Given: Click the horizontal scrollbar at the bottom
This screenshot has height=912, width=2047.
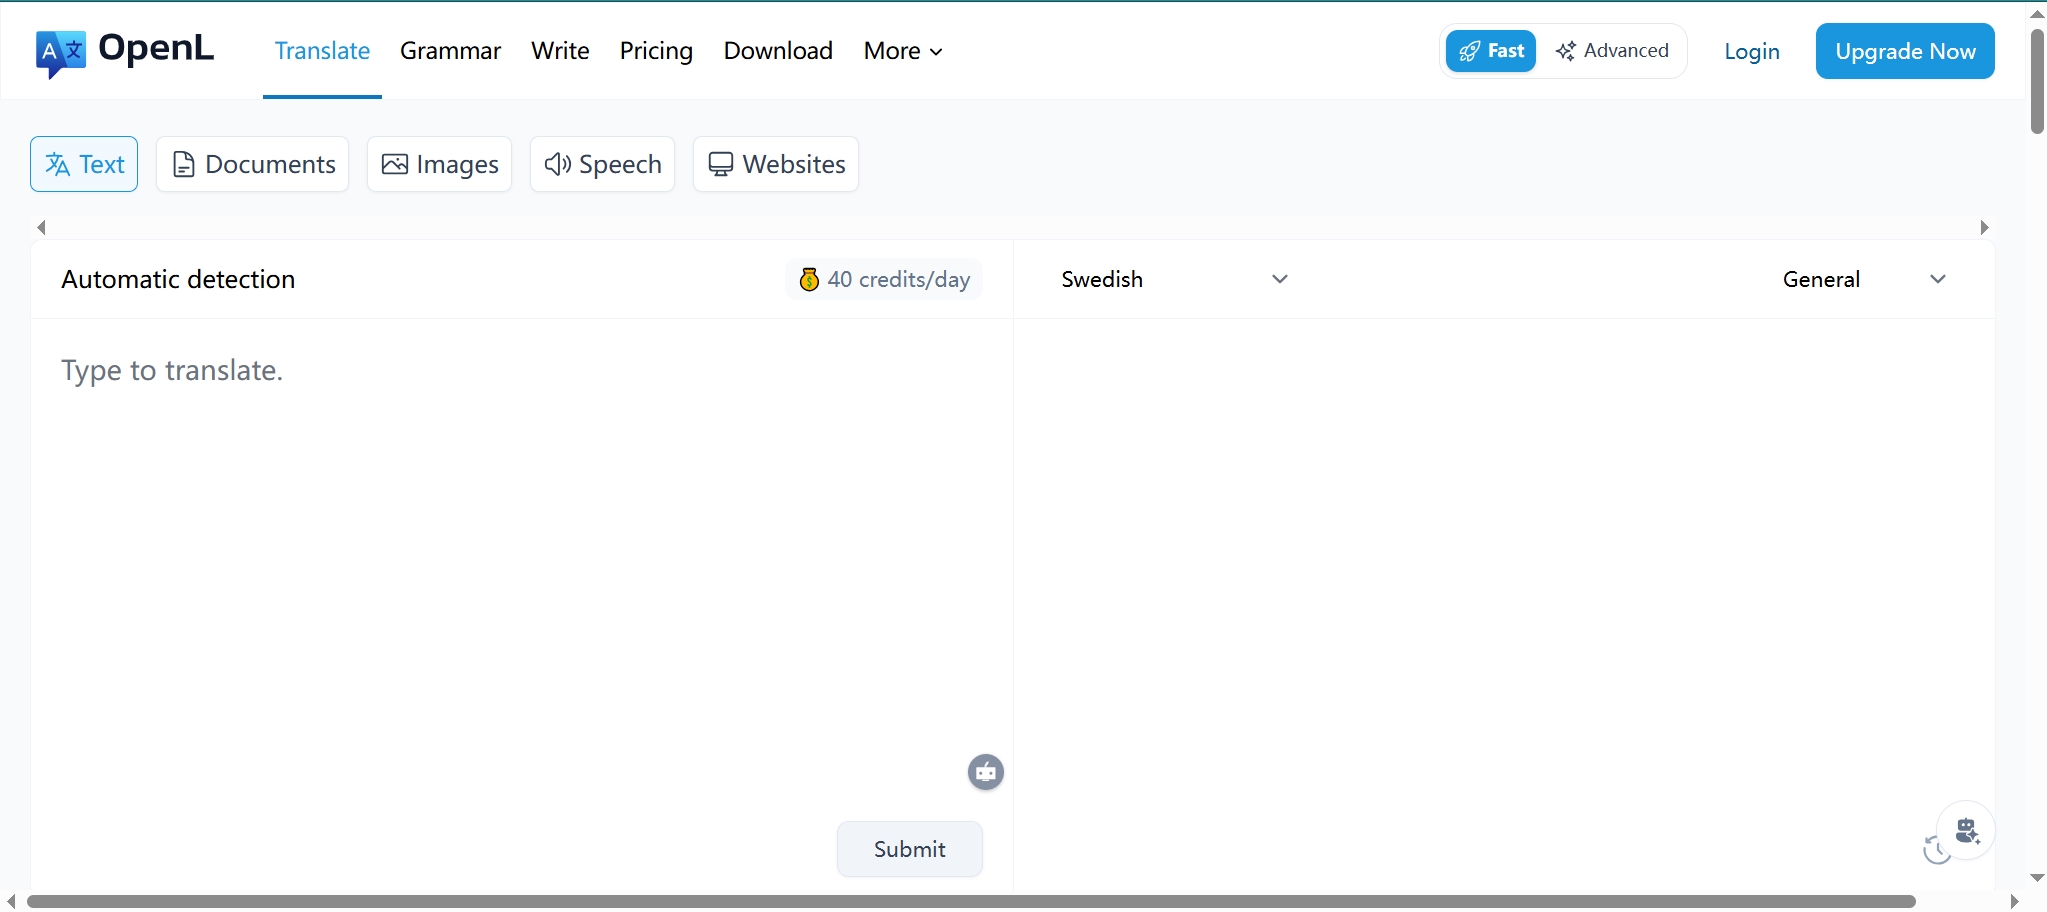Looking at the screenshot, I should (x=970, y=901).
